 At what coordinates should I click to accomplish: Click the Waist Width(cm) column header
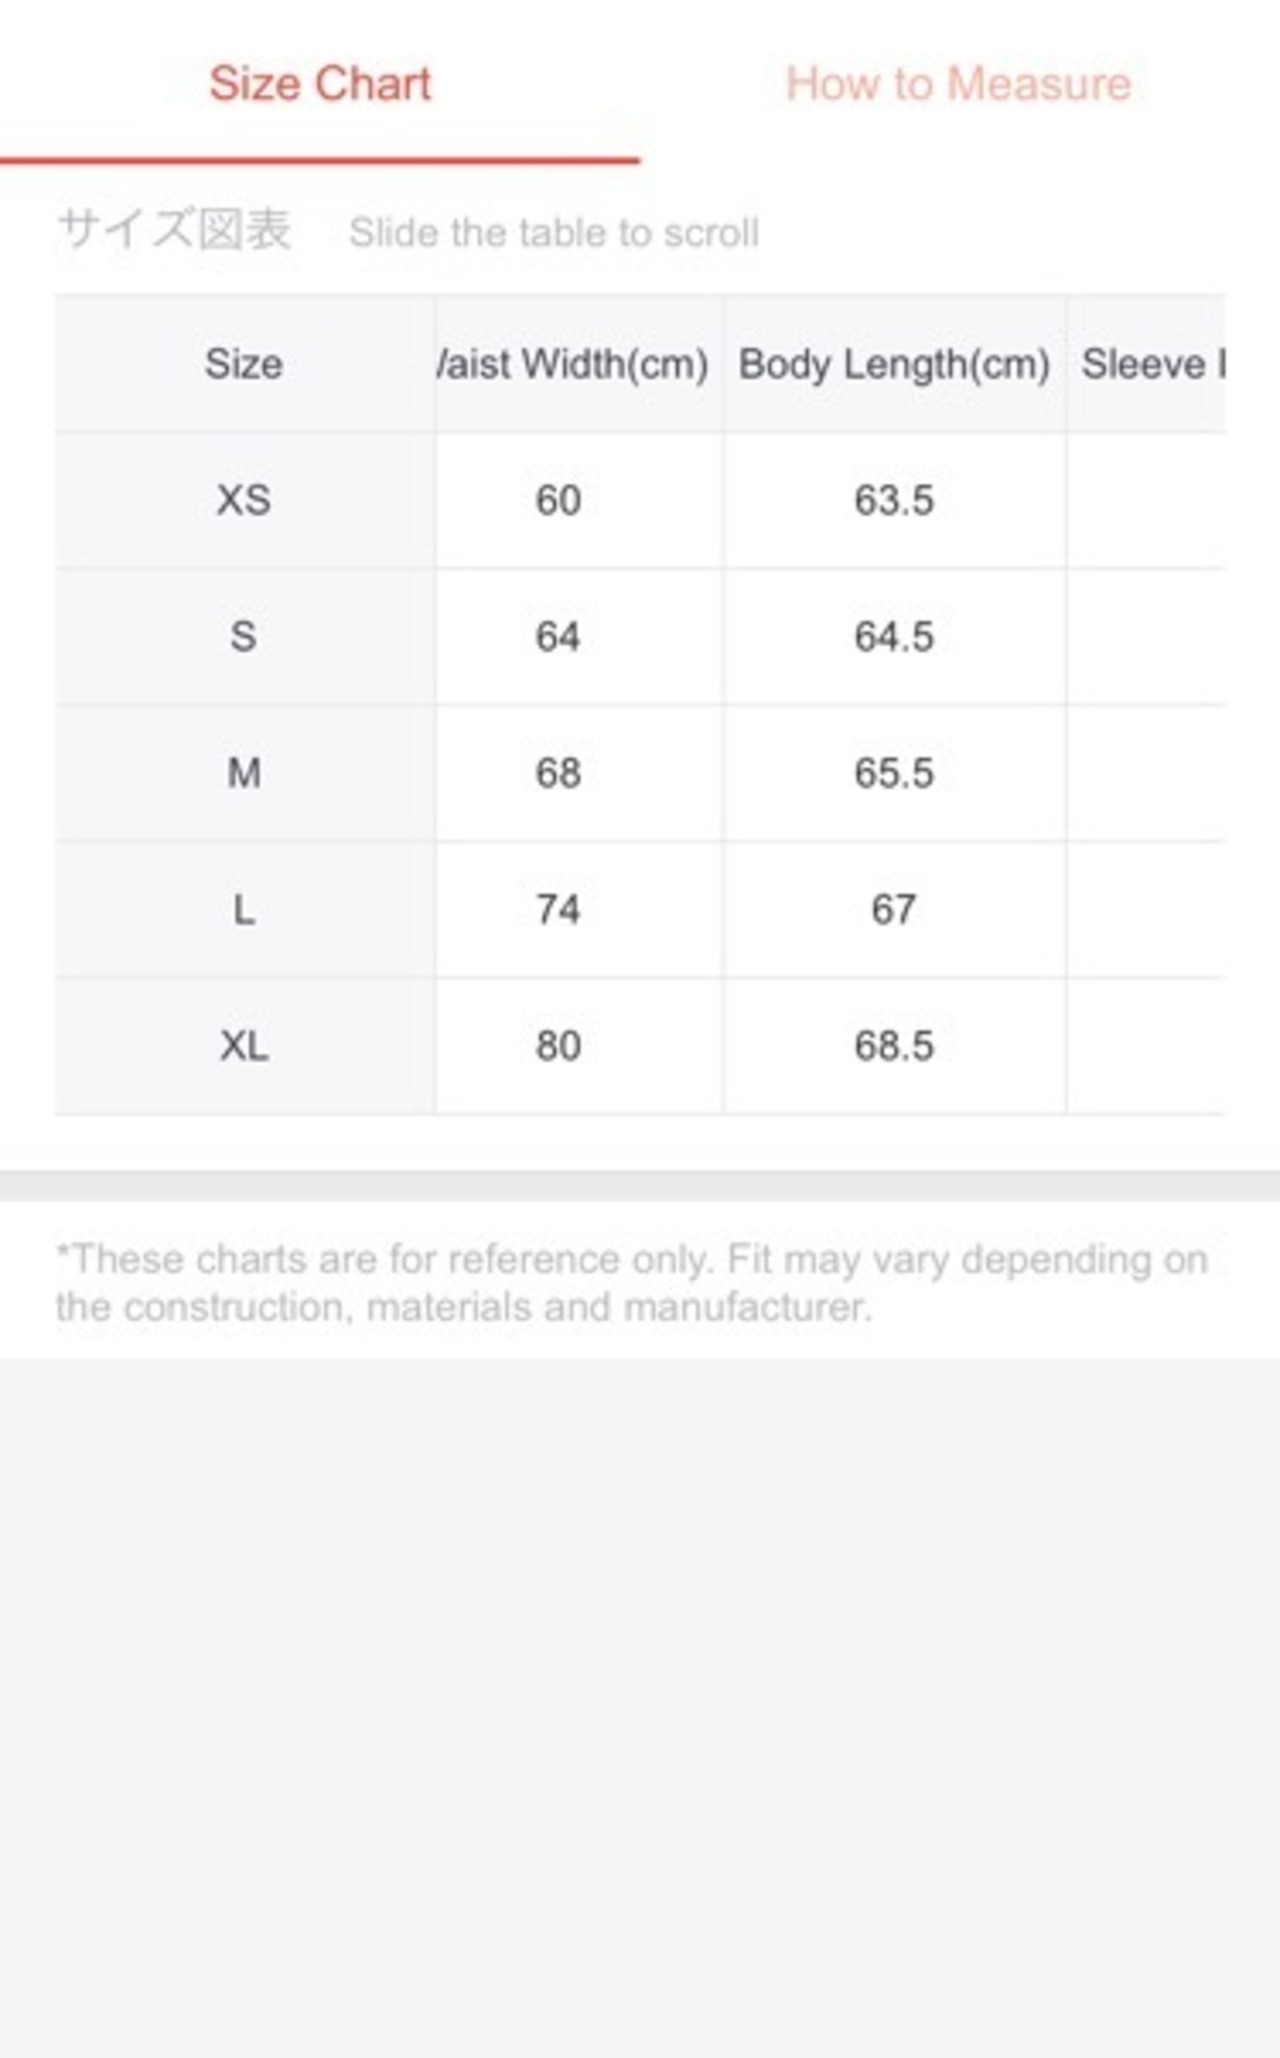pos(573,364)
